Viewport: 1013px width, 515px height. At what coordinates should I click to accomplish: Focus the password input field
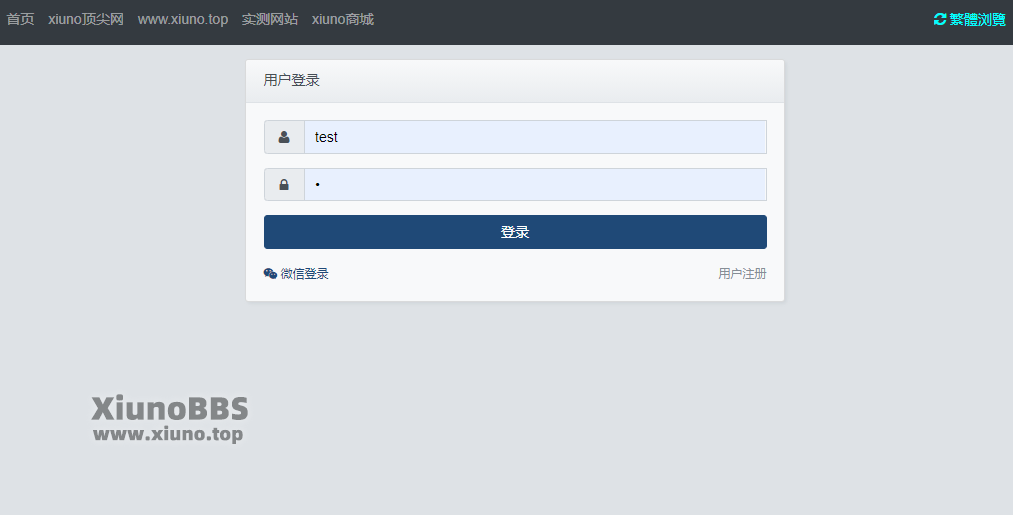click(536, 185)
